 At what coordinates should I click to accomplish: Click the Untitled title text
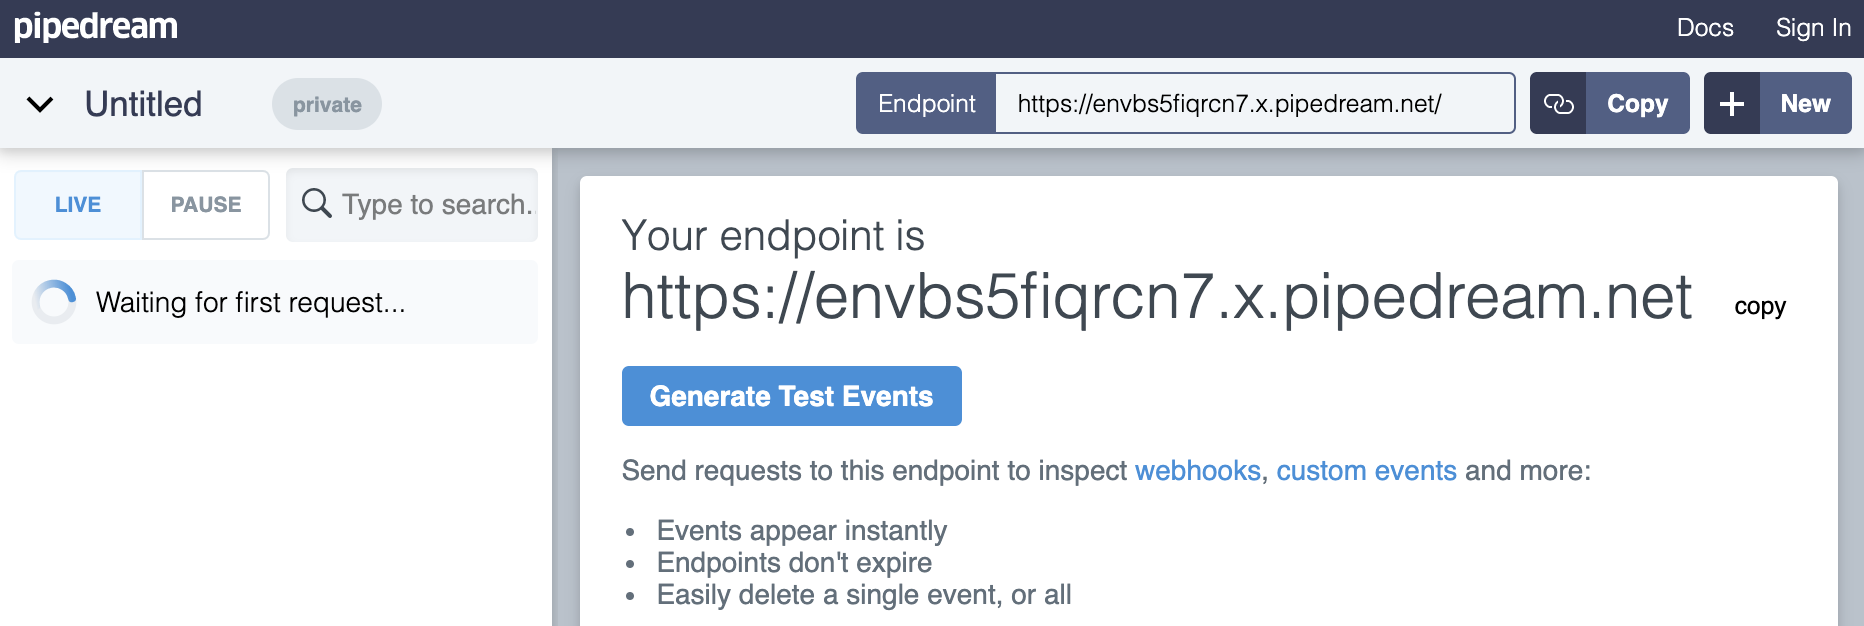pyautogui.click(x=144, y=104)
